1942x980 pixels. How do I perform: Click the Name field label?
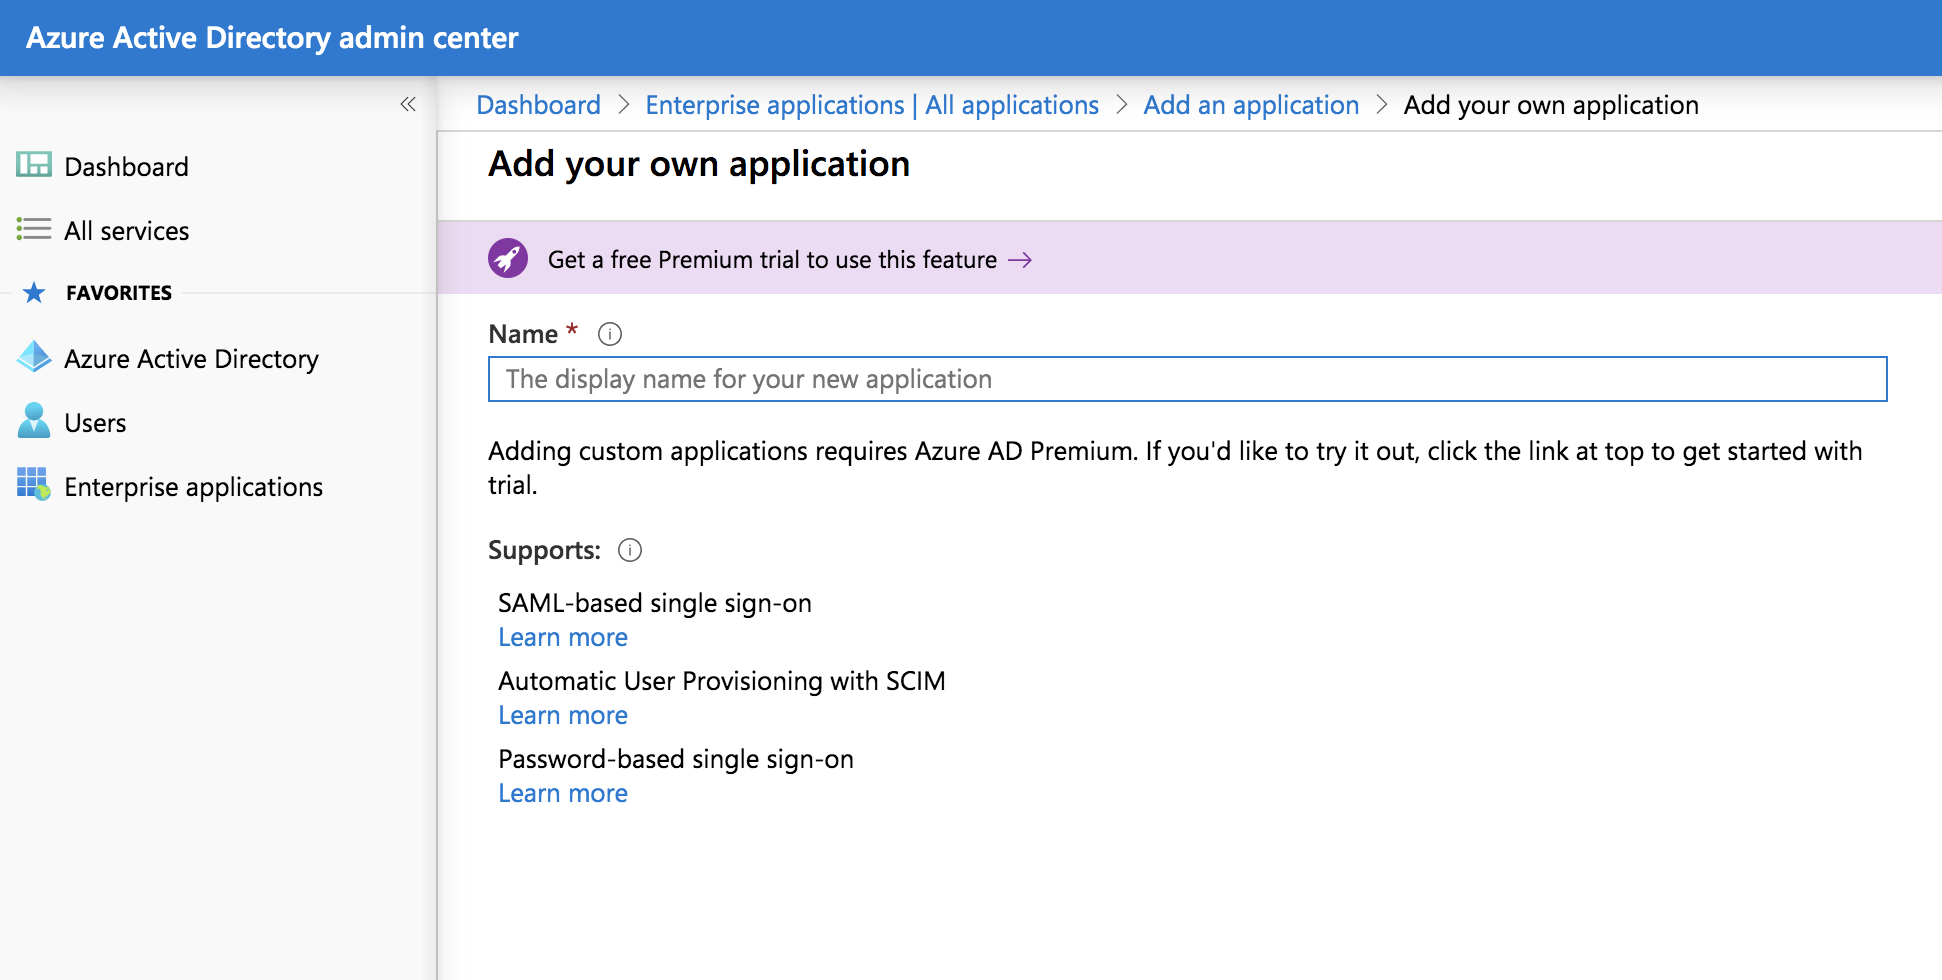[523, 334]
